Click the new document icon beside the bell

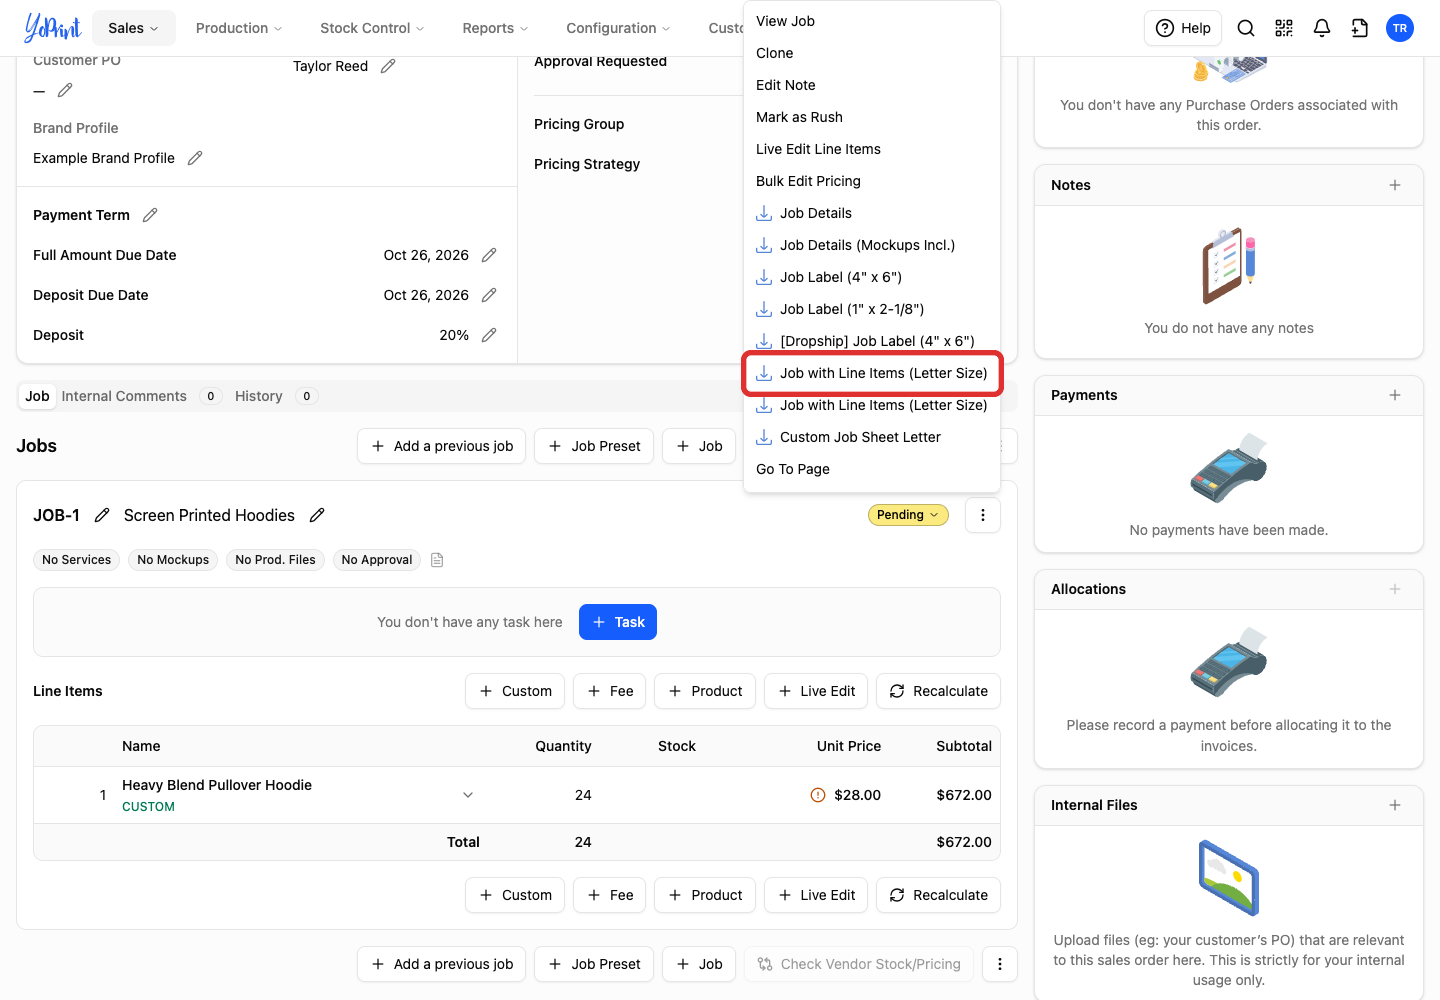[1360, 28]
